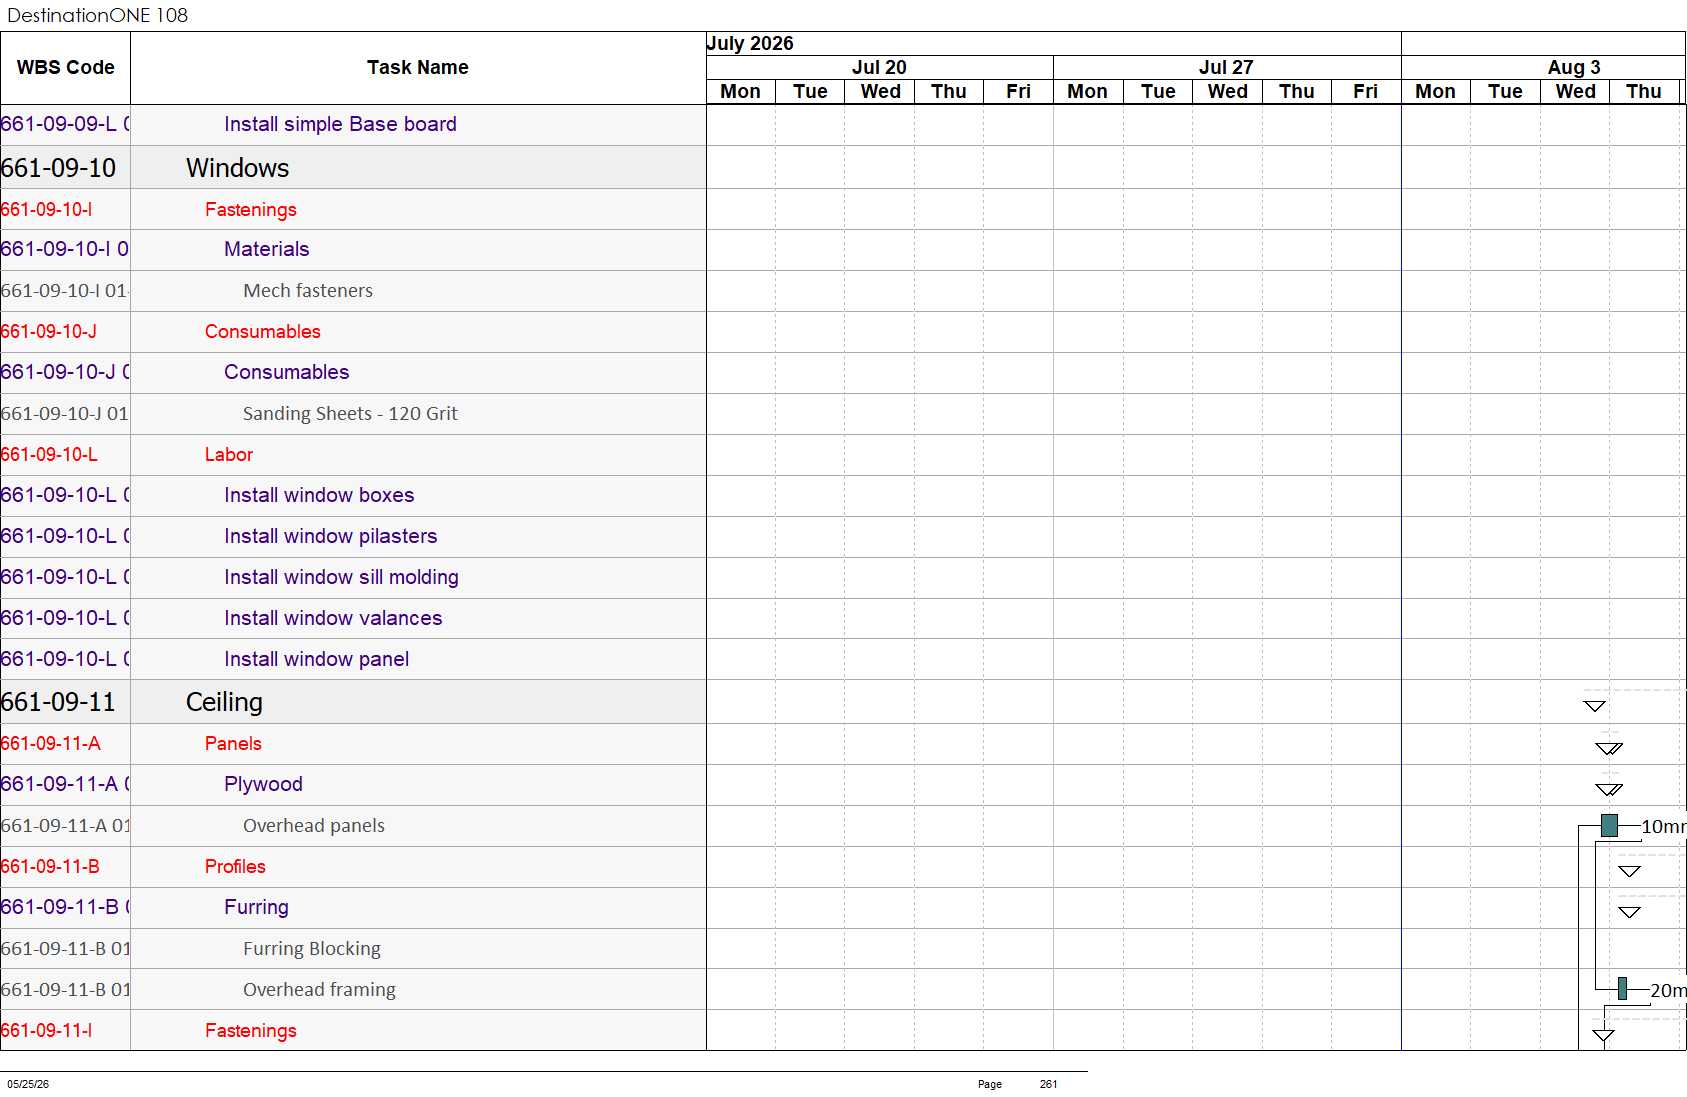The image size is (1687, 1097).
Task: Click the ceiling Fastenings summary marker in Gantt
Action: pos(1603,1035)
